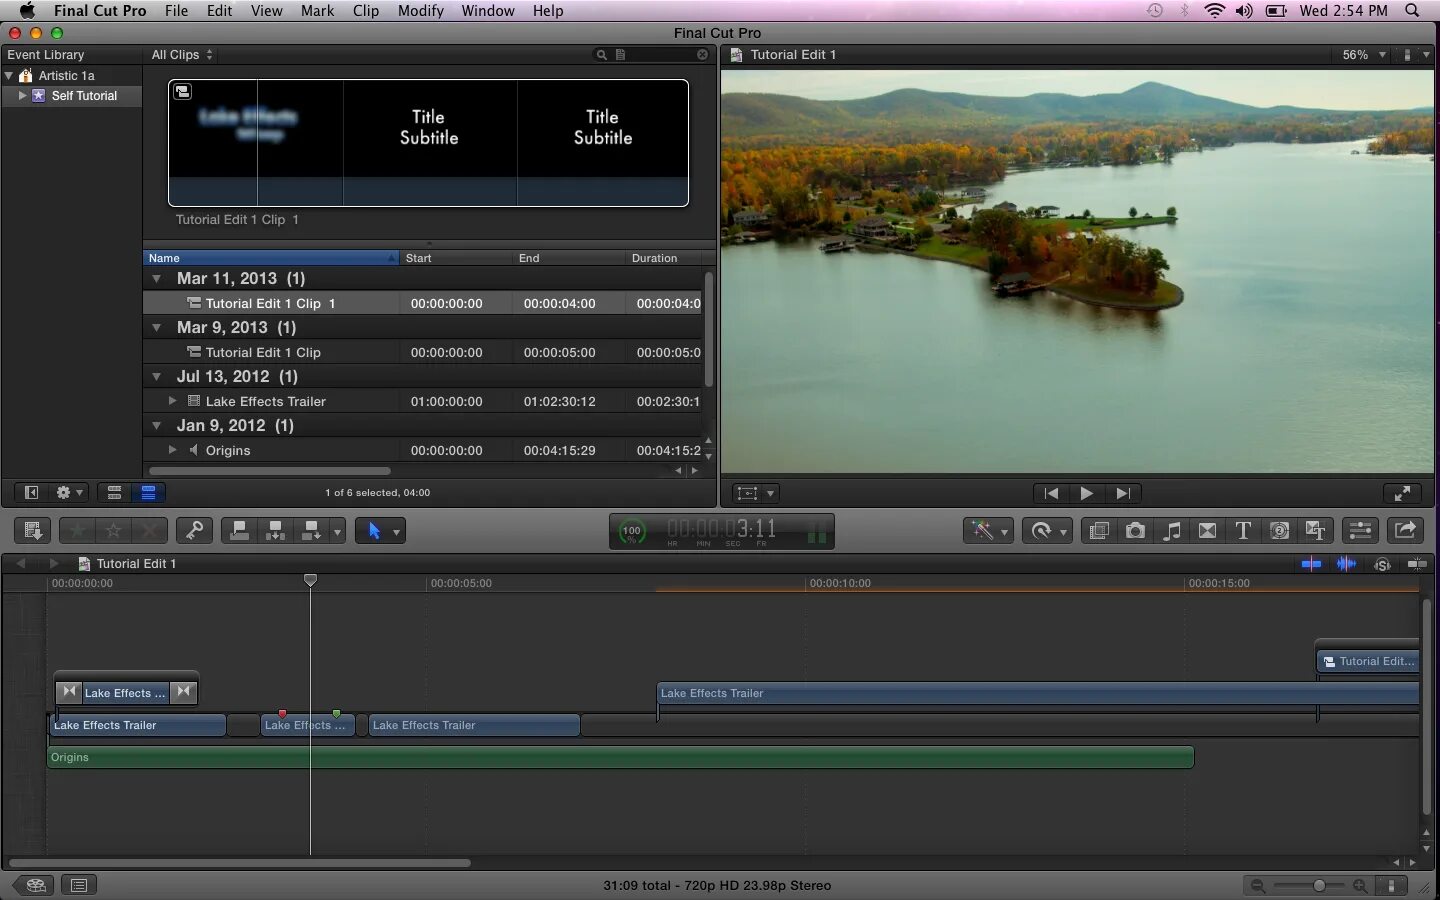Toggle the Inspector panel

pos(1360,531)
